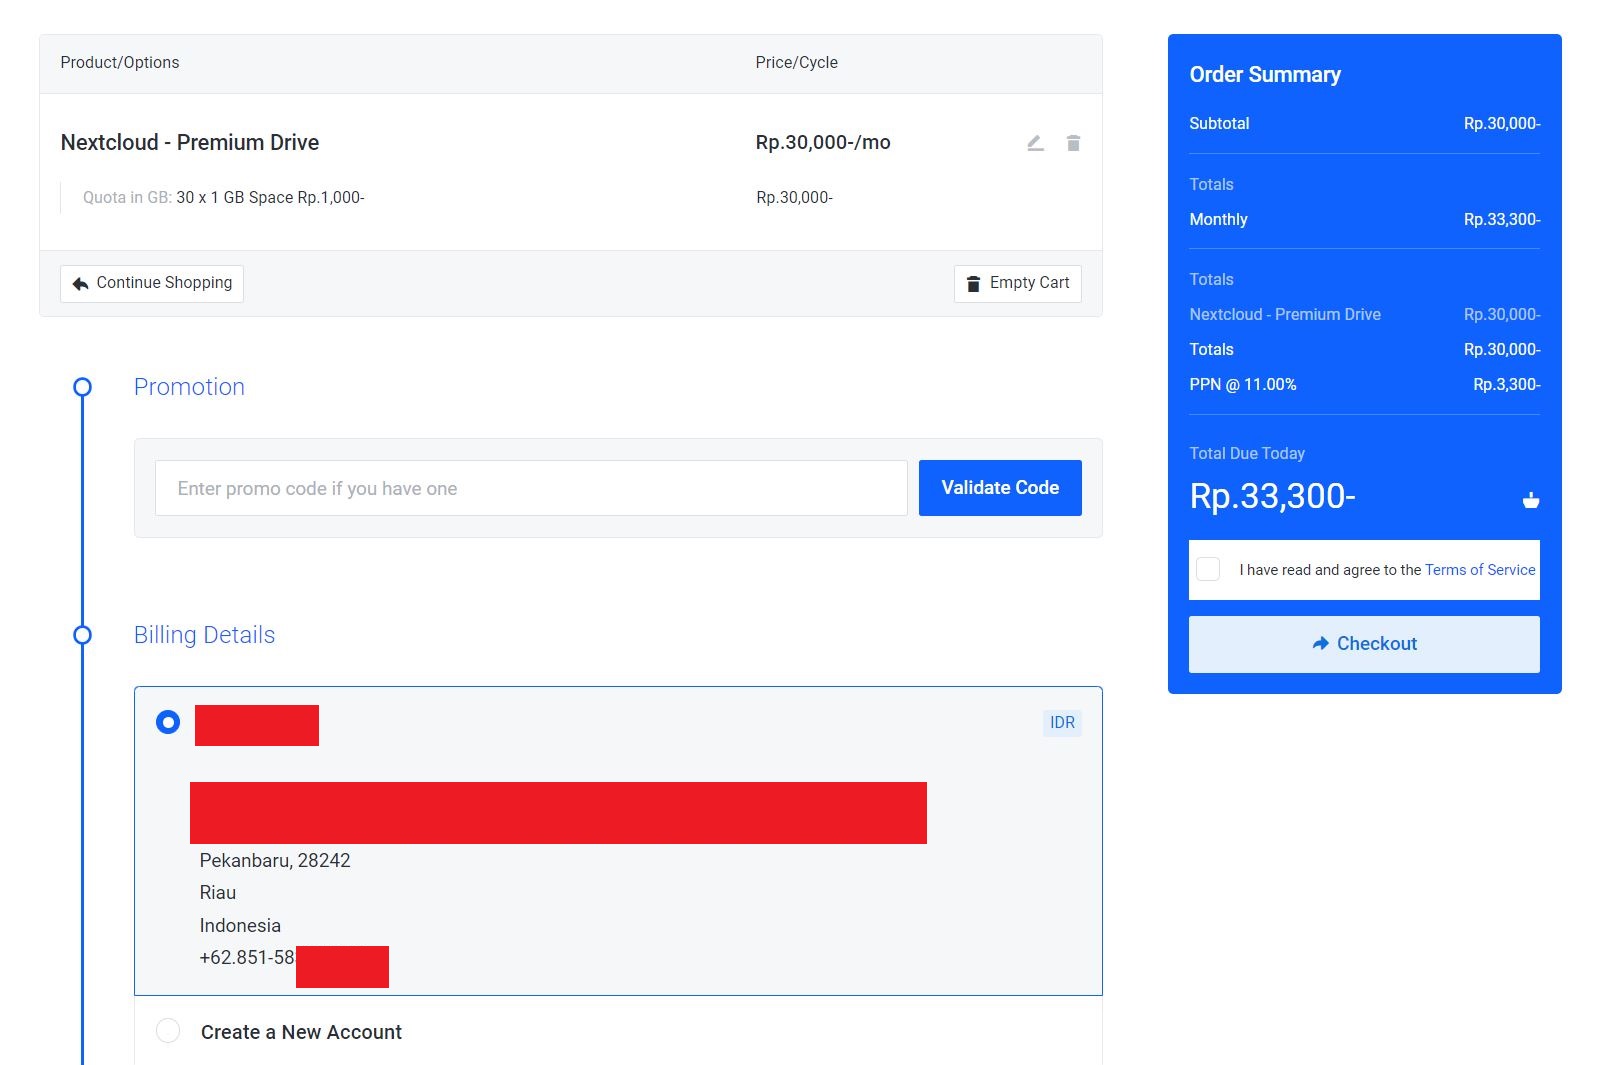Click the promo code input field

coord(531,488)
